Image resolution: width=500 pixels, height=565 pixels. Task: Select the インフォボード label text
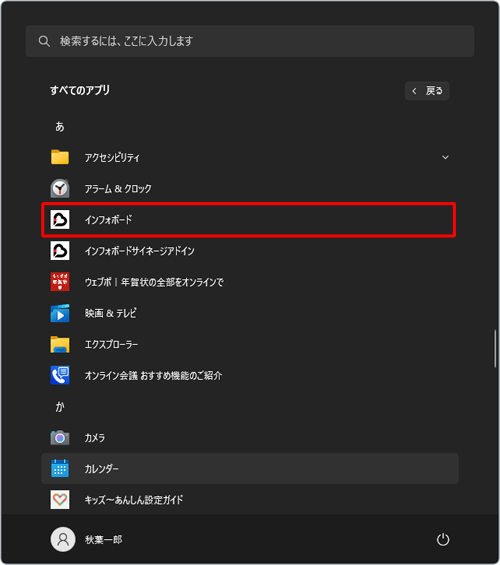tap(108, 219)
